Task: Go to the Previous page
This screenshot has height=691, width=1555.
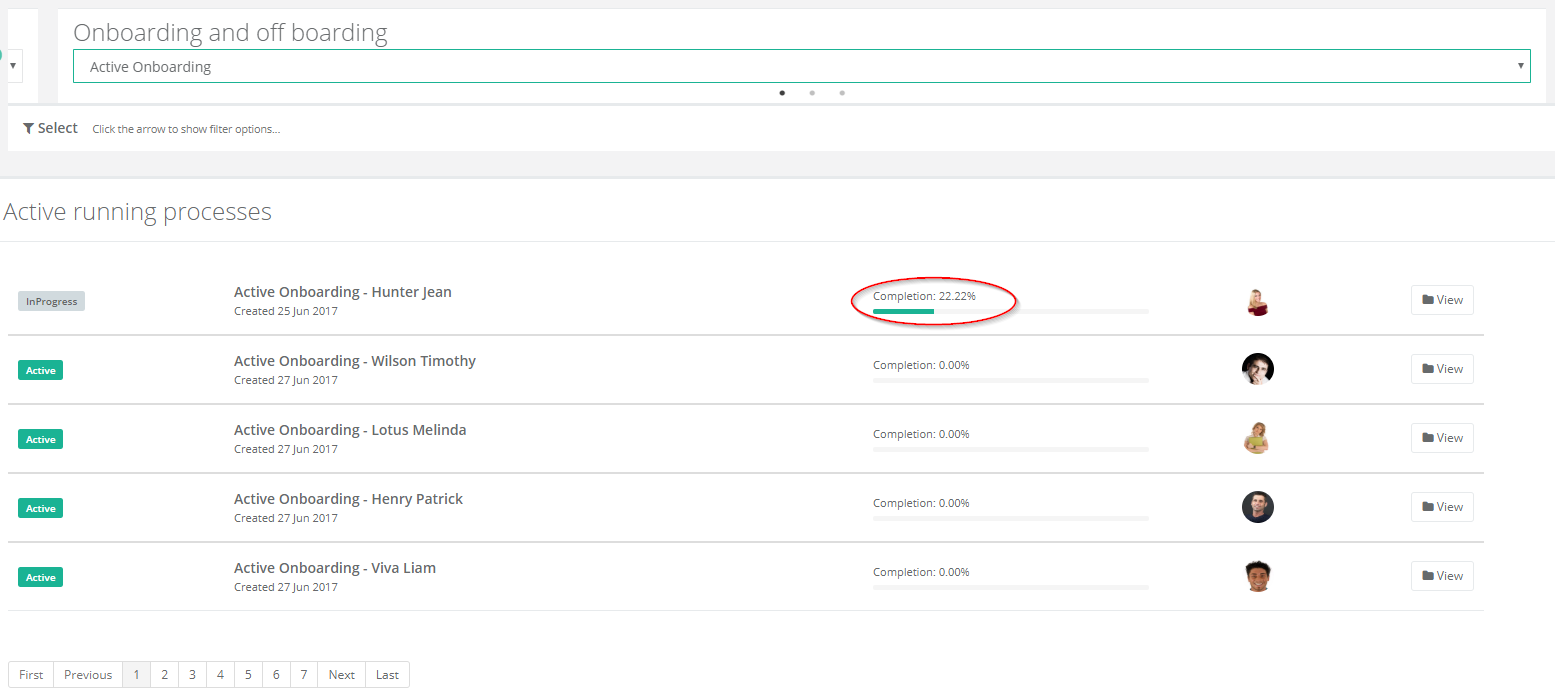Action: click(x=88, y=674)
